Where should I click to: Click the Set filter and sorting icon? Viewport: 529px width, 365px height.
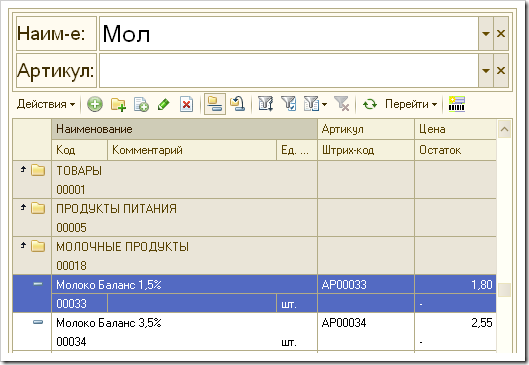[266, 104]
